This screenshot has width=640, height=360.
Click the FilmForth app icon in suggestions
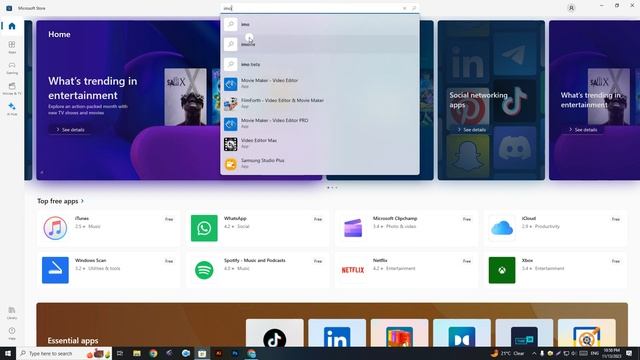pos(231,104)
